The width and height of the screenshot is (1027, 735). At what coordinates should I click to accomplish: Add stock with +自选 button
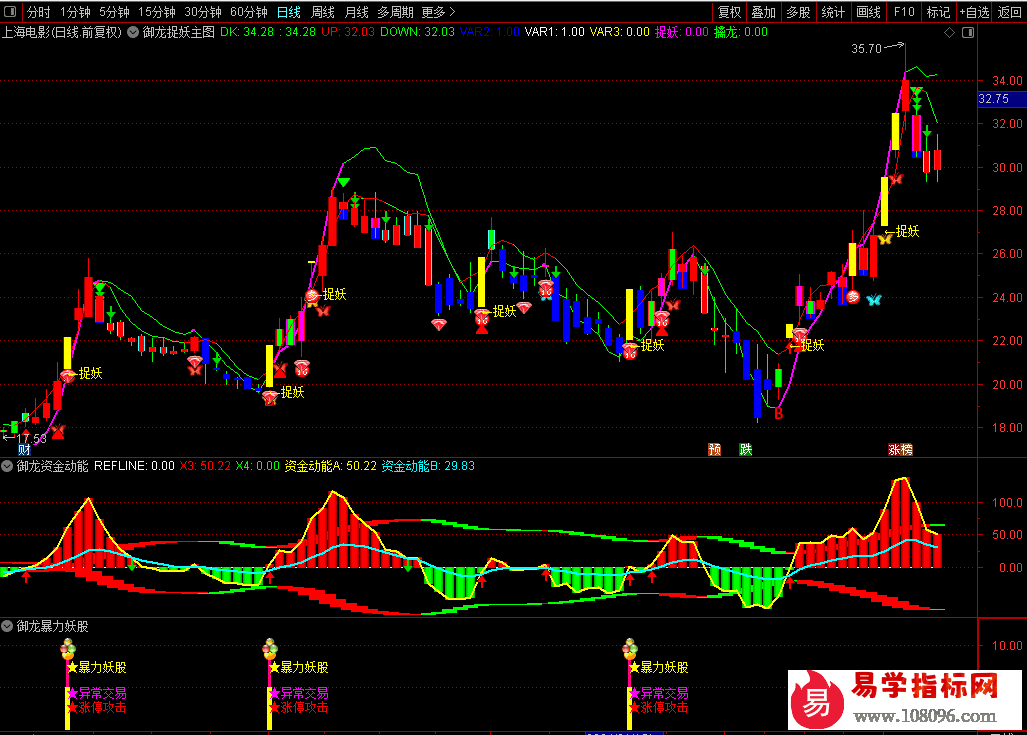pos(974,12)
